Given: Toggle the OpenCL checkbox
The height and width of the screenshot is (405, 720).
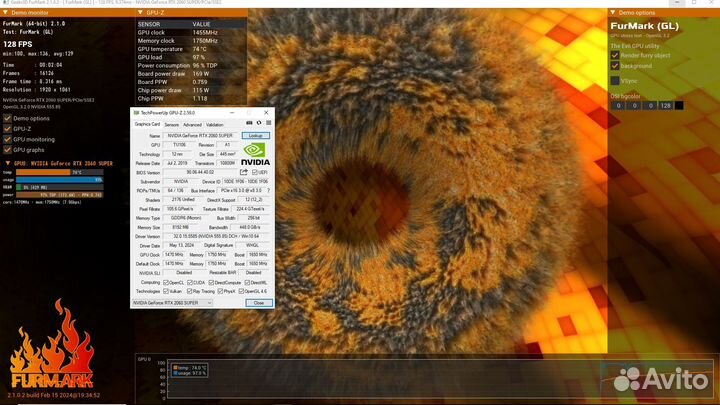Looking at the screenshot, I should [x=166, y=283].
